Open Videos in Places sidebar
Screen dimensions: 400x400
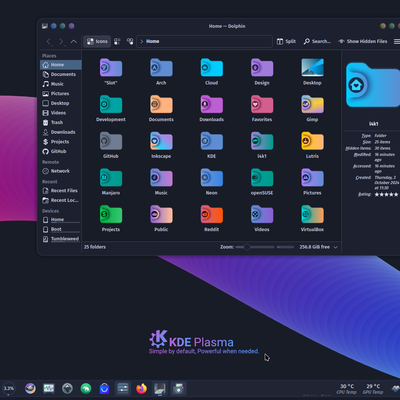61,113
